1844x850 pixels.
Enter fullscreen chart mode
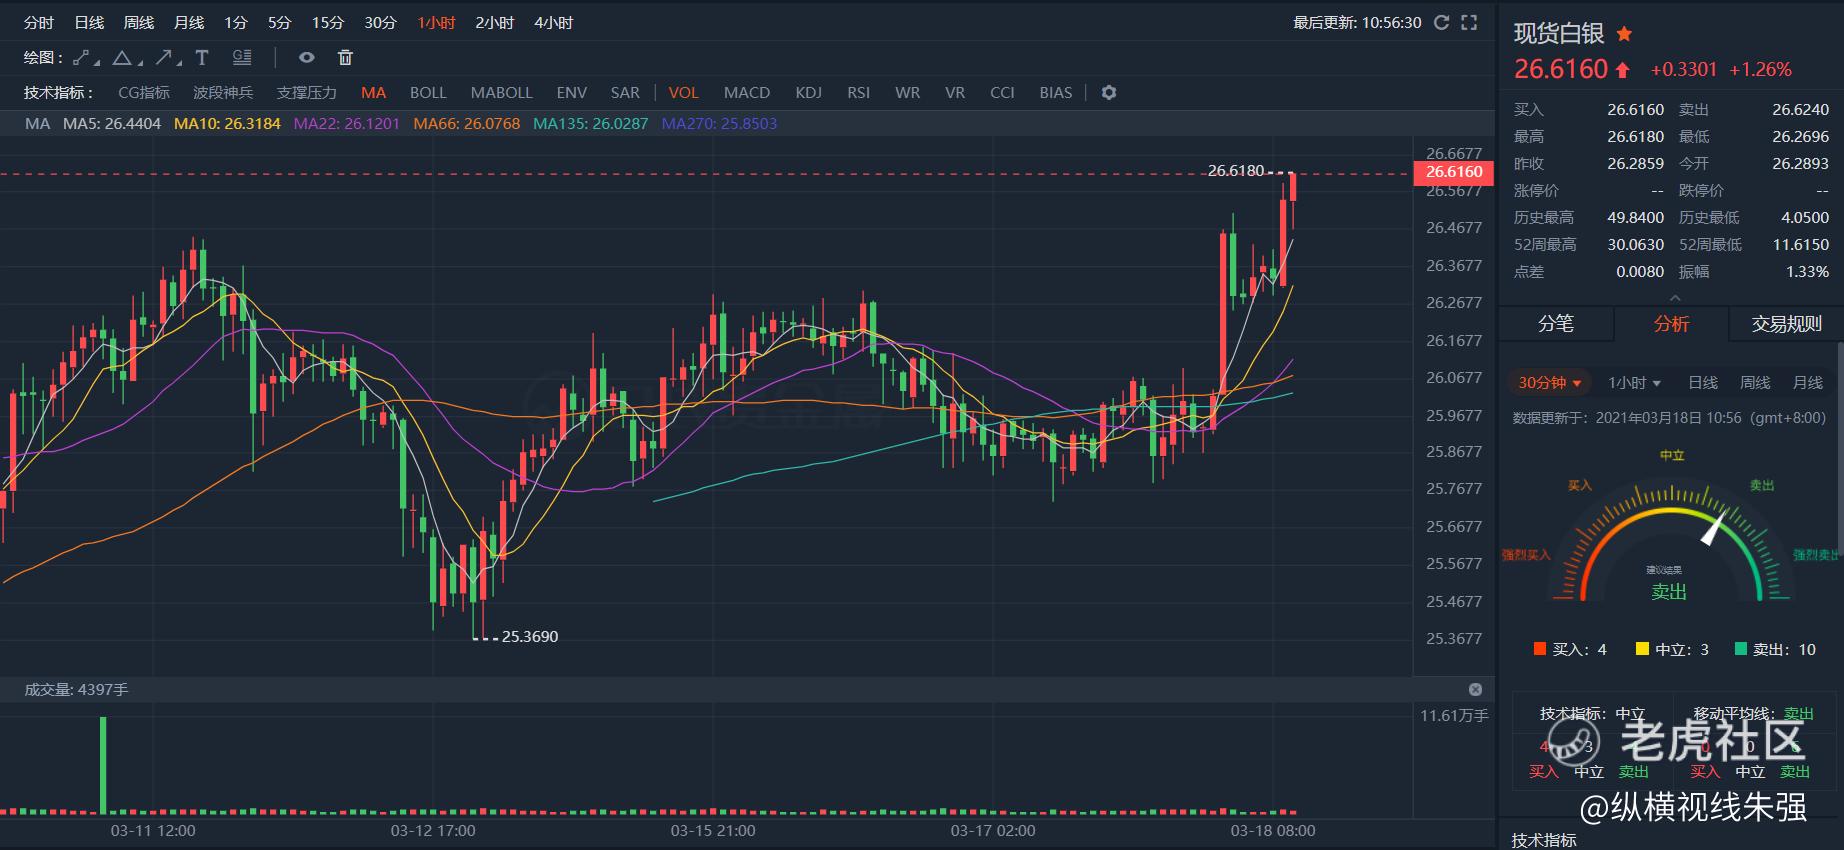1469,22
